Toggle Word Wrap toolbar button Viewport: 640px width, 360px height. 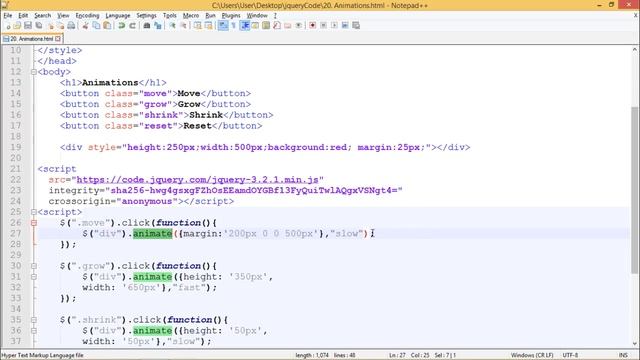tap(223, 26)
